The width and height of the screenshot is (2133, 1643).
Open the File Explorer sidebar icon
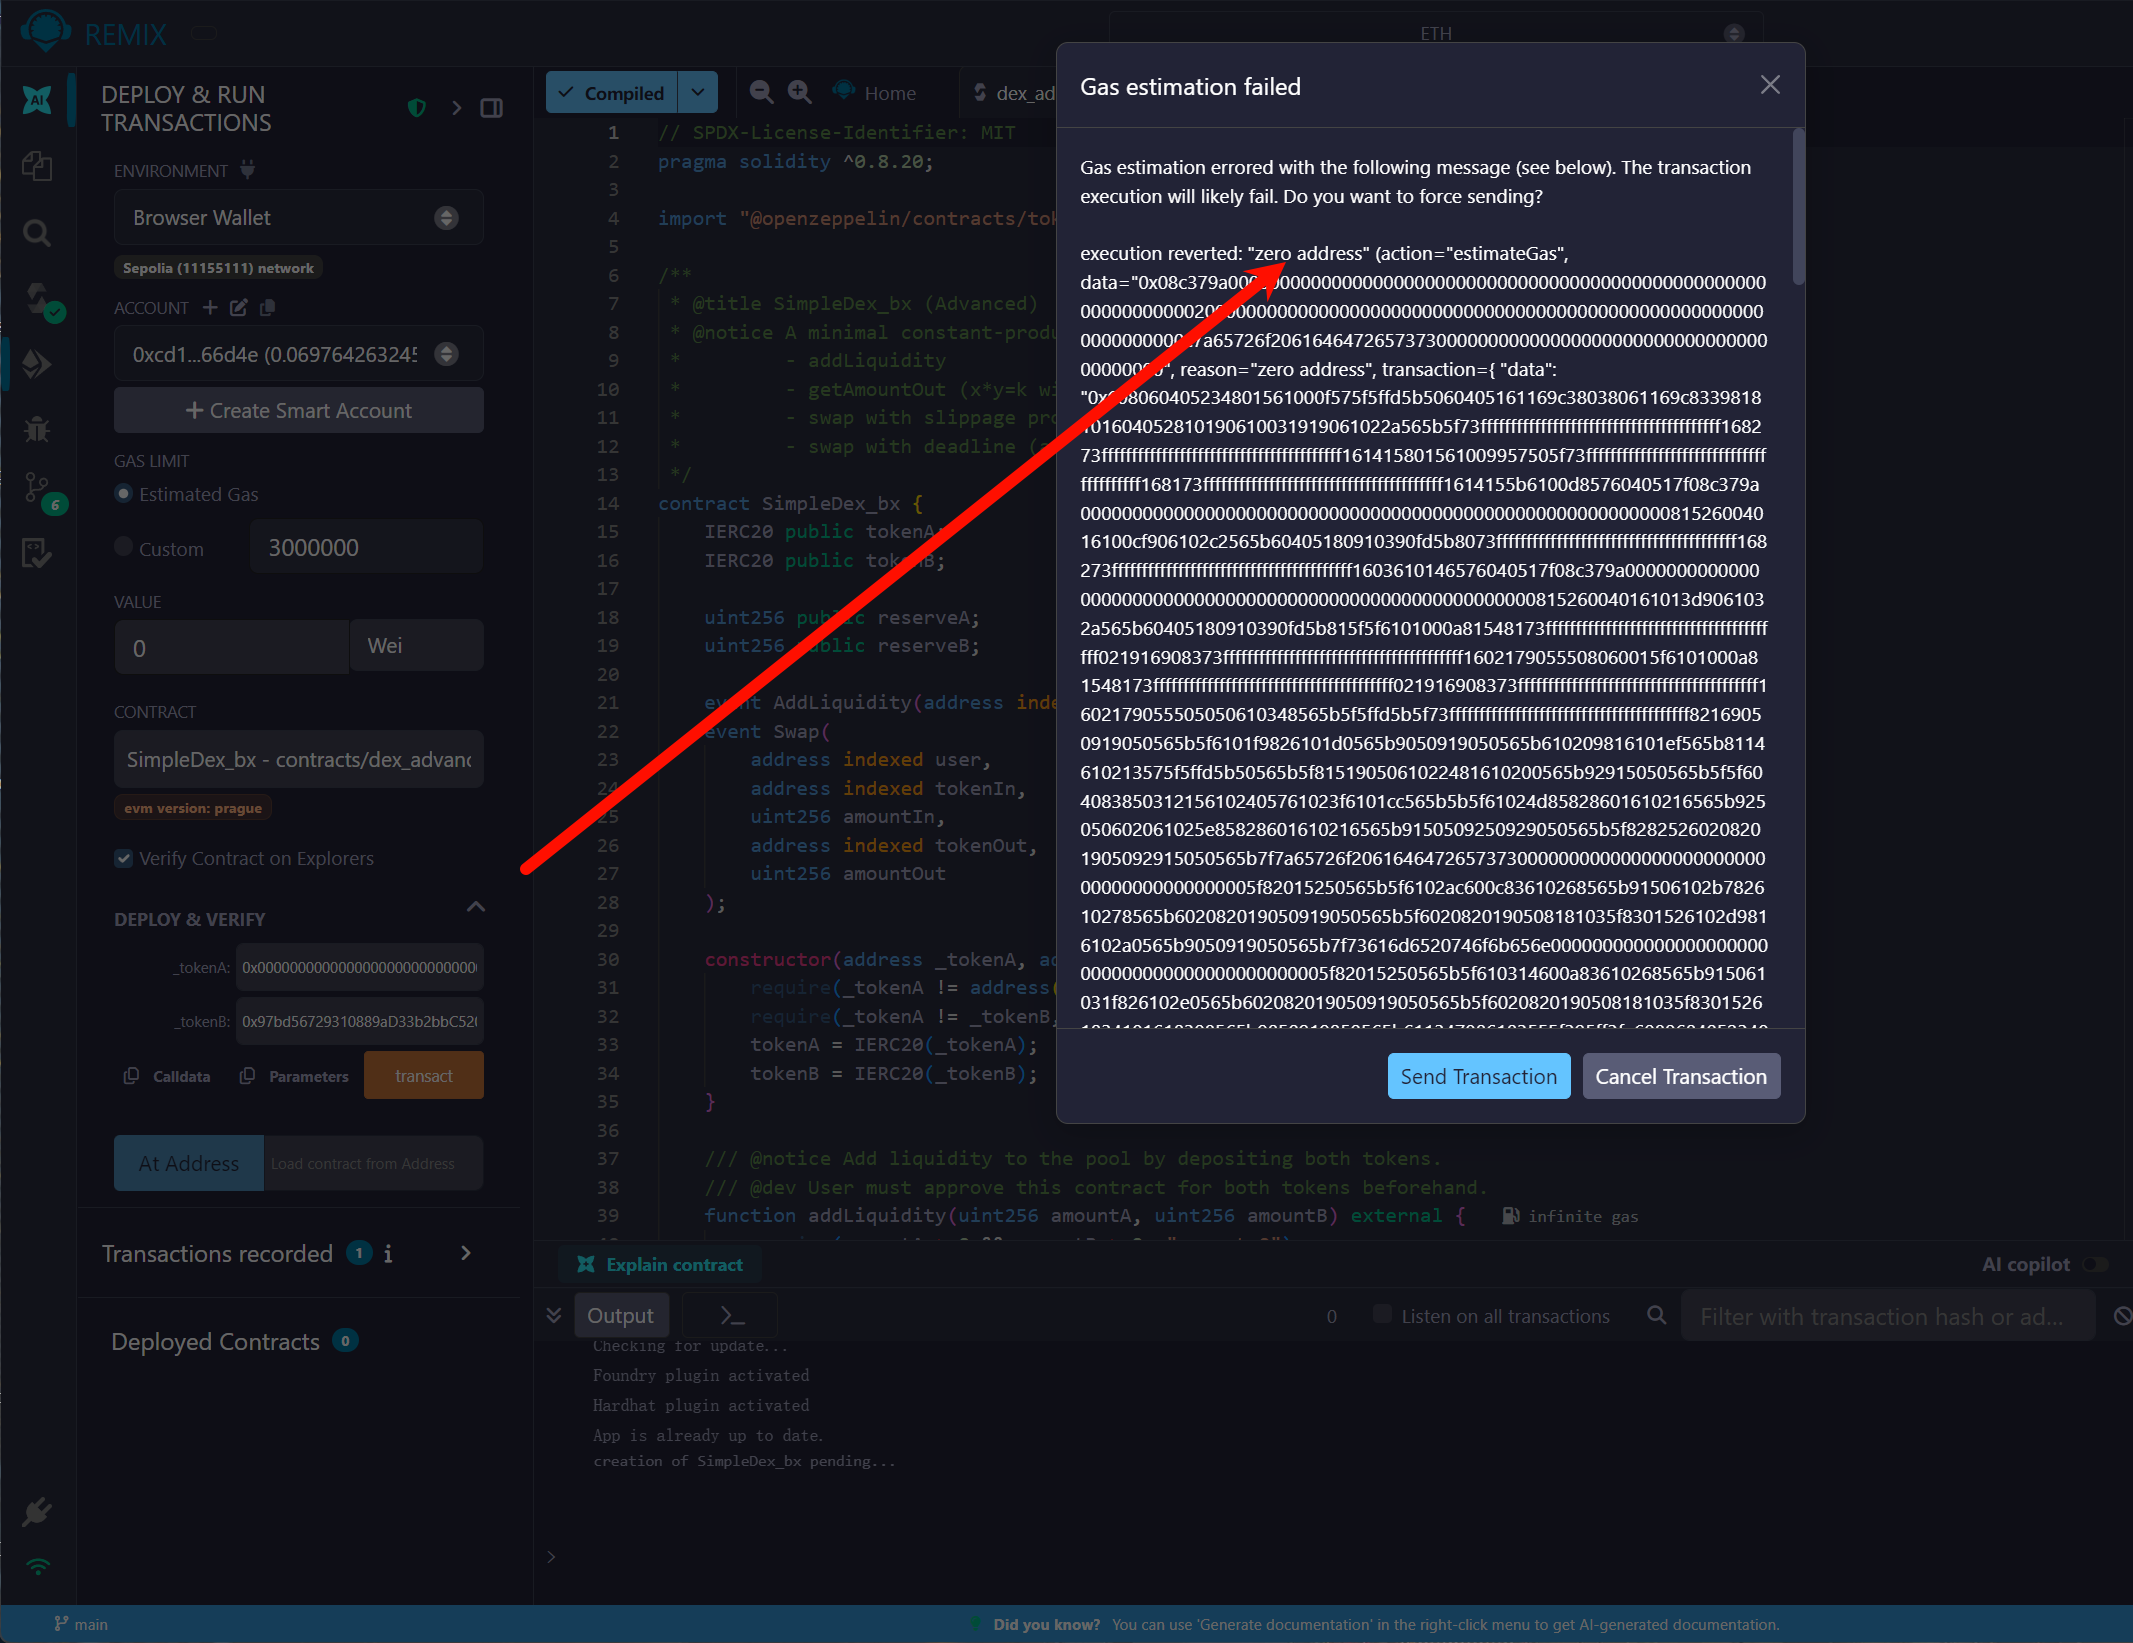click(x=37, y=166)
